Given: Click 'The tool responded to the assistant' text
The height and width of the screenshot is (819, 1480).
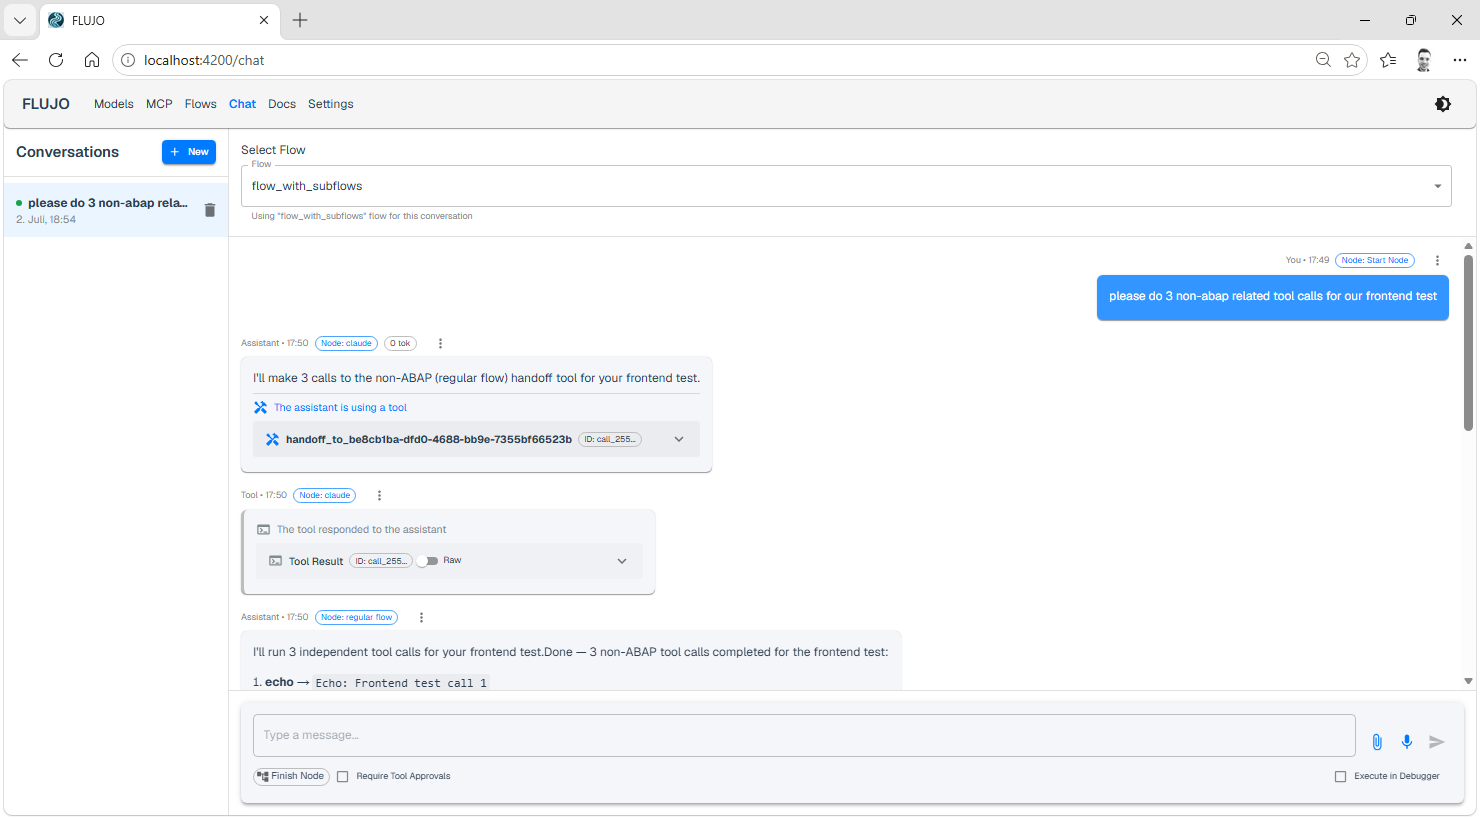Looking at the screenshot, I should click(x=361, y=530).
